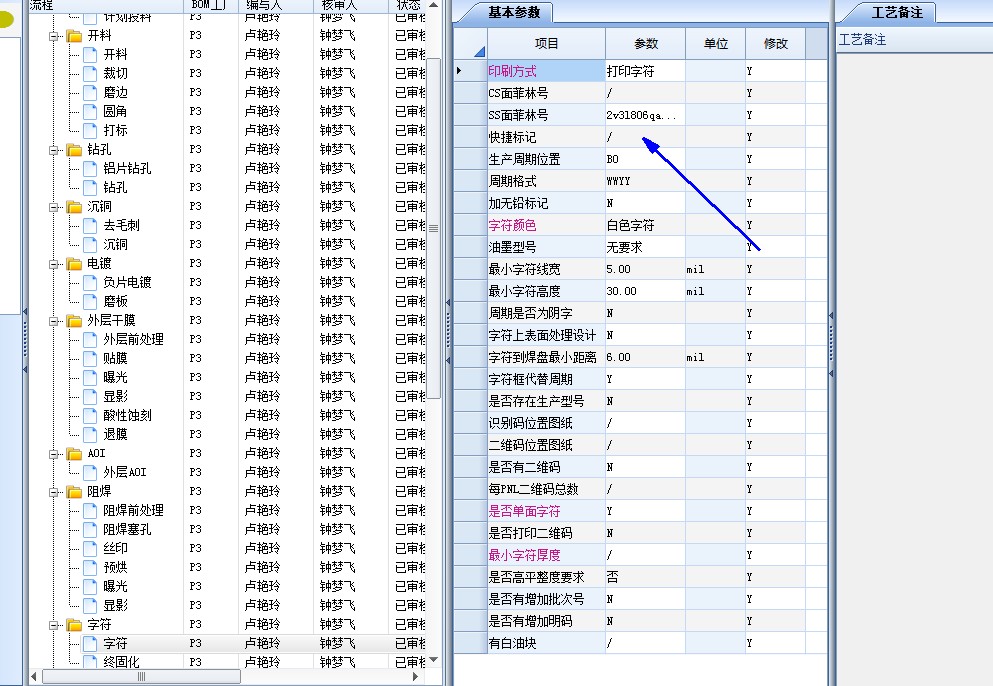Select the 外层干膜 folder icon
This screenshot has width=993, height=686.
coord(75,321)
